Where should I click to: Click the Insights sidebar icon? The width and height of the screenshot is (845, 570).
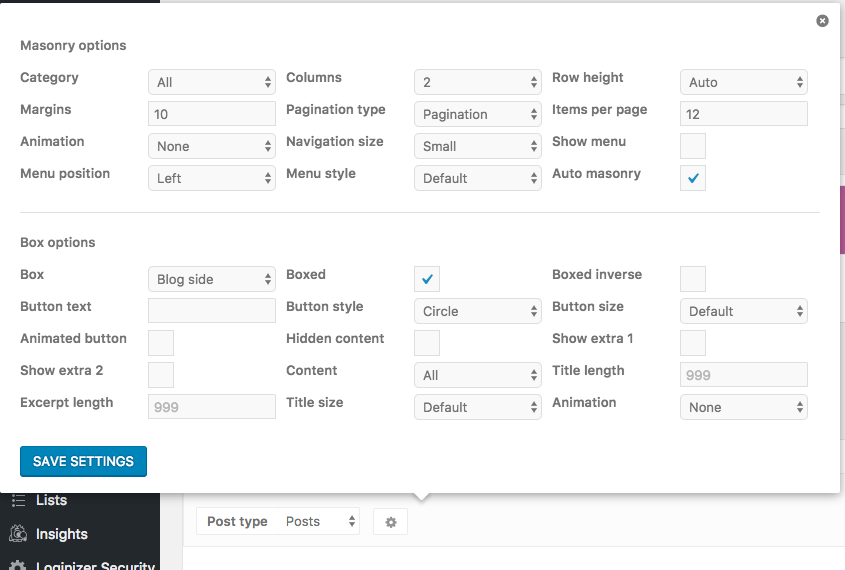(x=18, y=533)
